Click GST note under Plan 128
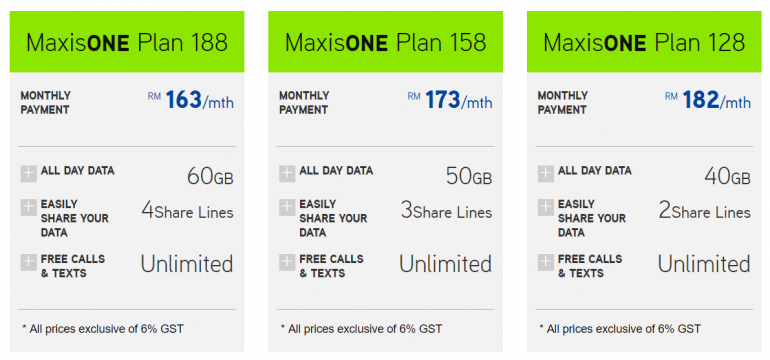The width and height of the screenshot is (770, 360). click(x=620, y=329)
